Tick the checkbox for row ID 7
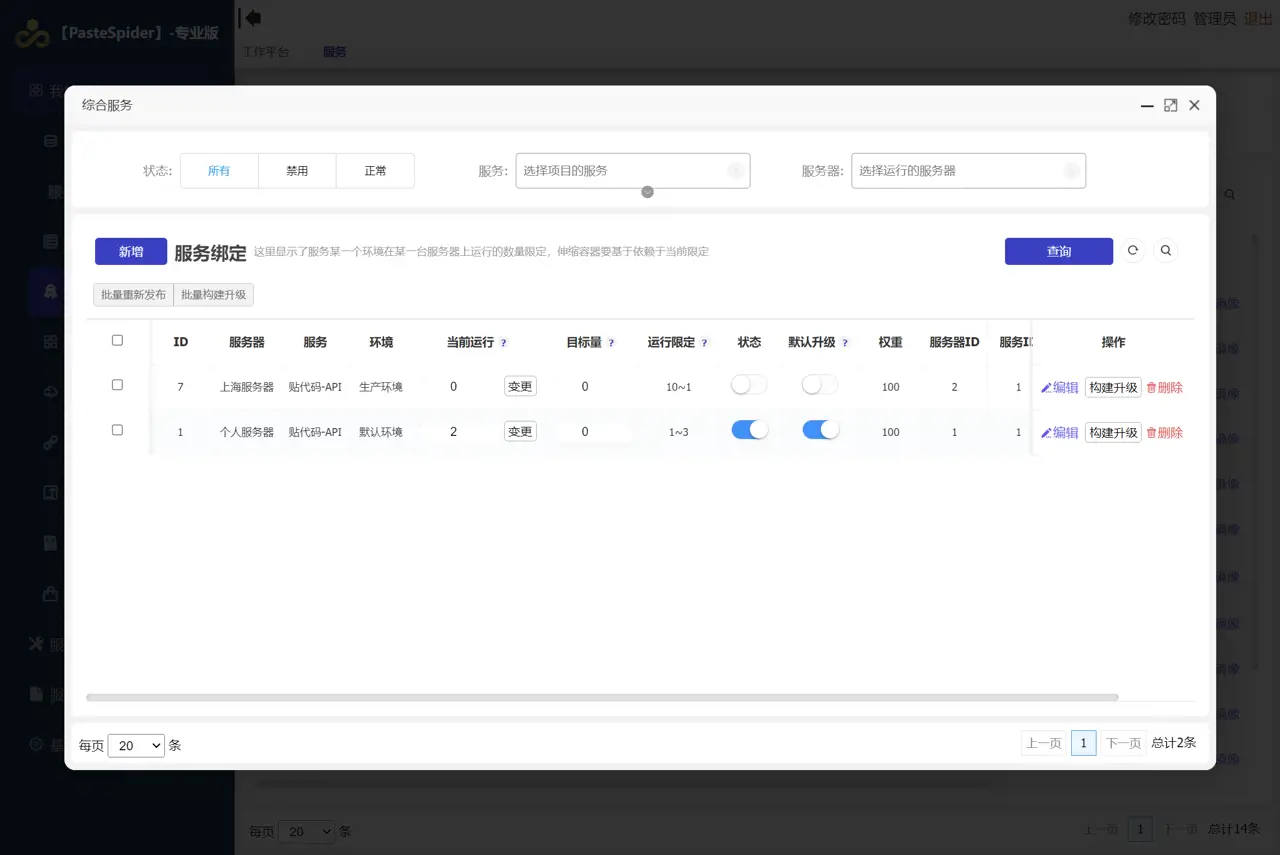1280x855 pixels. [x=117, y=385]
